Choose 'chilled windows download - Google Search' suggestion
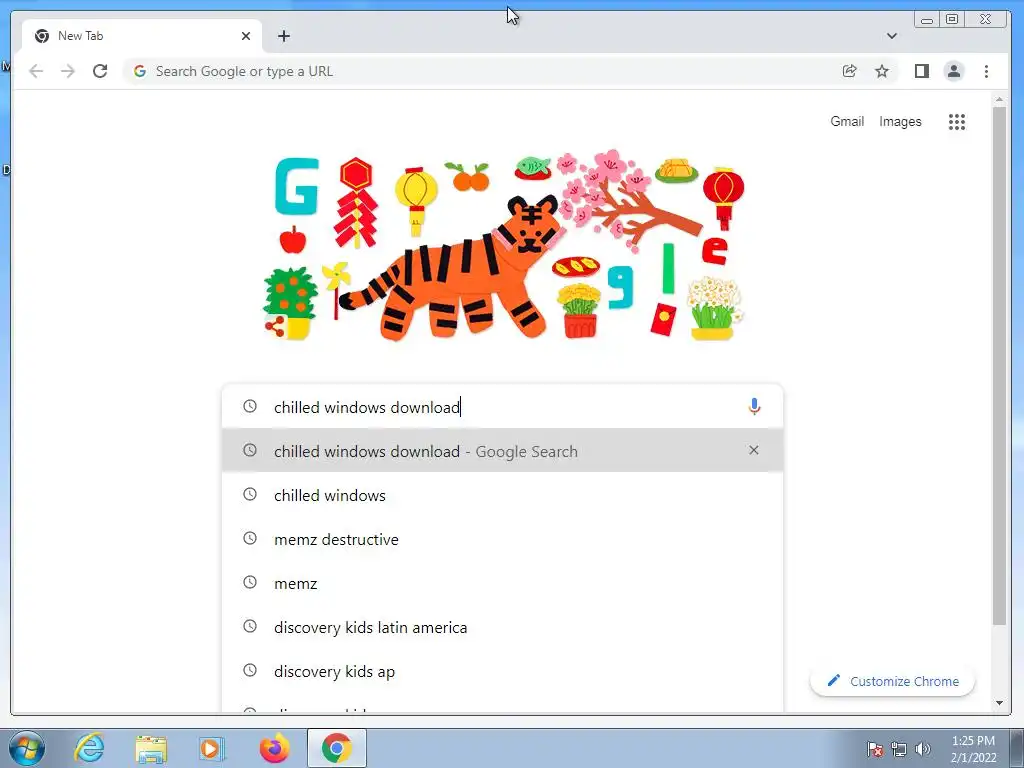Image resolution: width=1024 pixels, height=768 pixels. coord(502,451)
